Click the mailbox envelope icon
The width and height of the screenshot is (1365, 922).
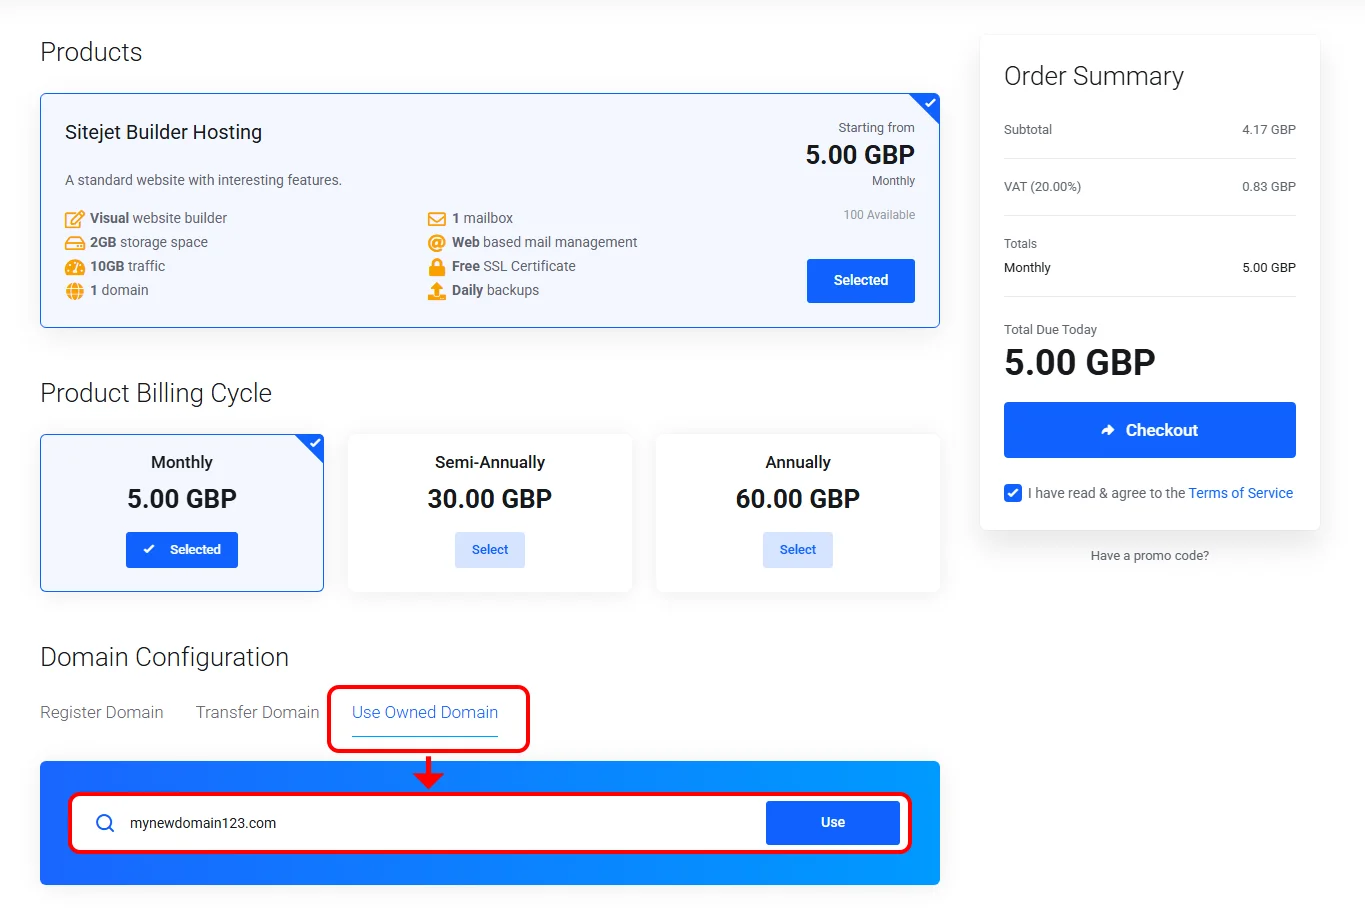[436, 219]
